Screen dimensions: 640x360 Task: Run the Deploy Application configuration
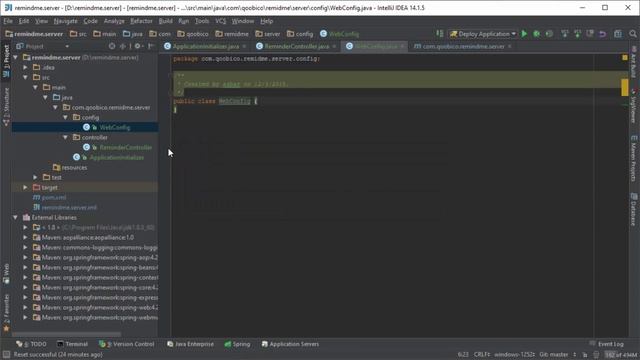[524, 34]
